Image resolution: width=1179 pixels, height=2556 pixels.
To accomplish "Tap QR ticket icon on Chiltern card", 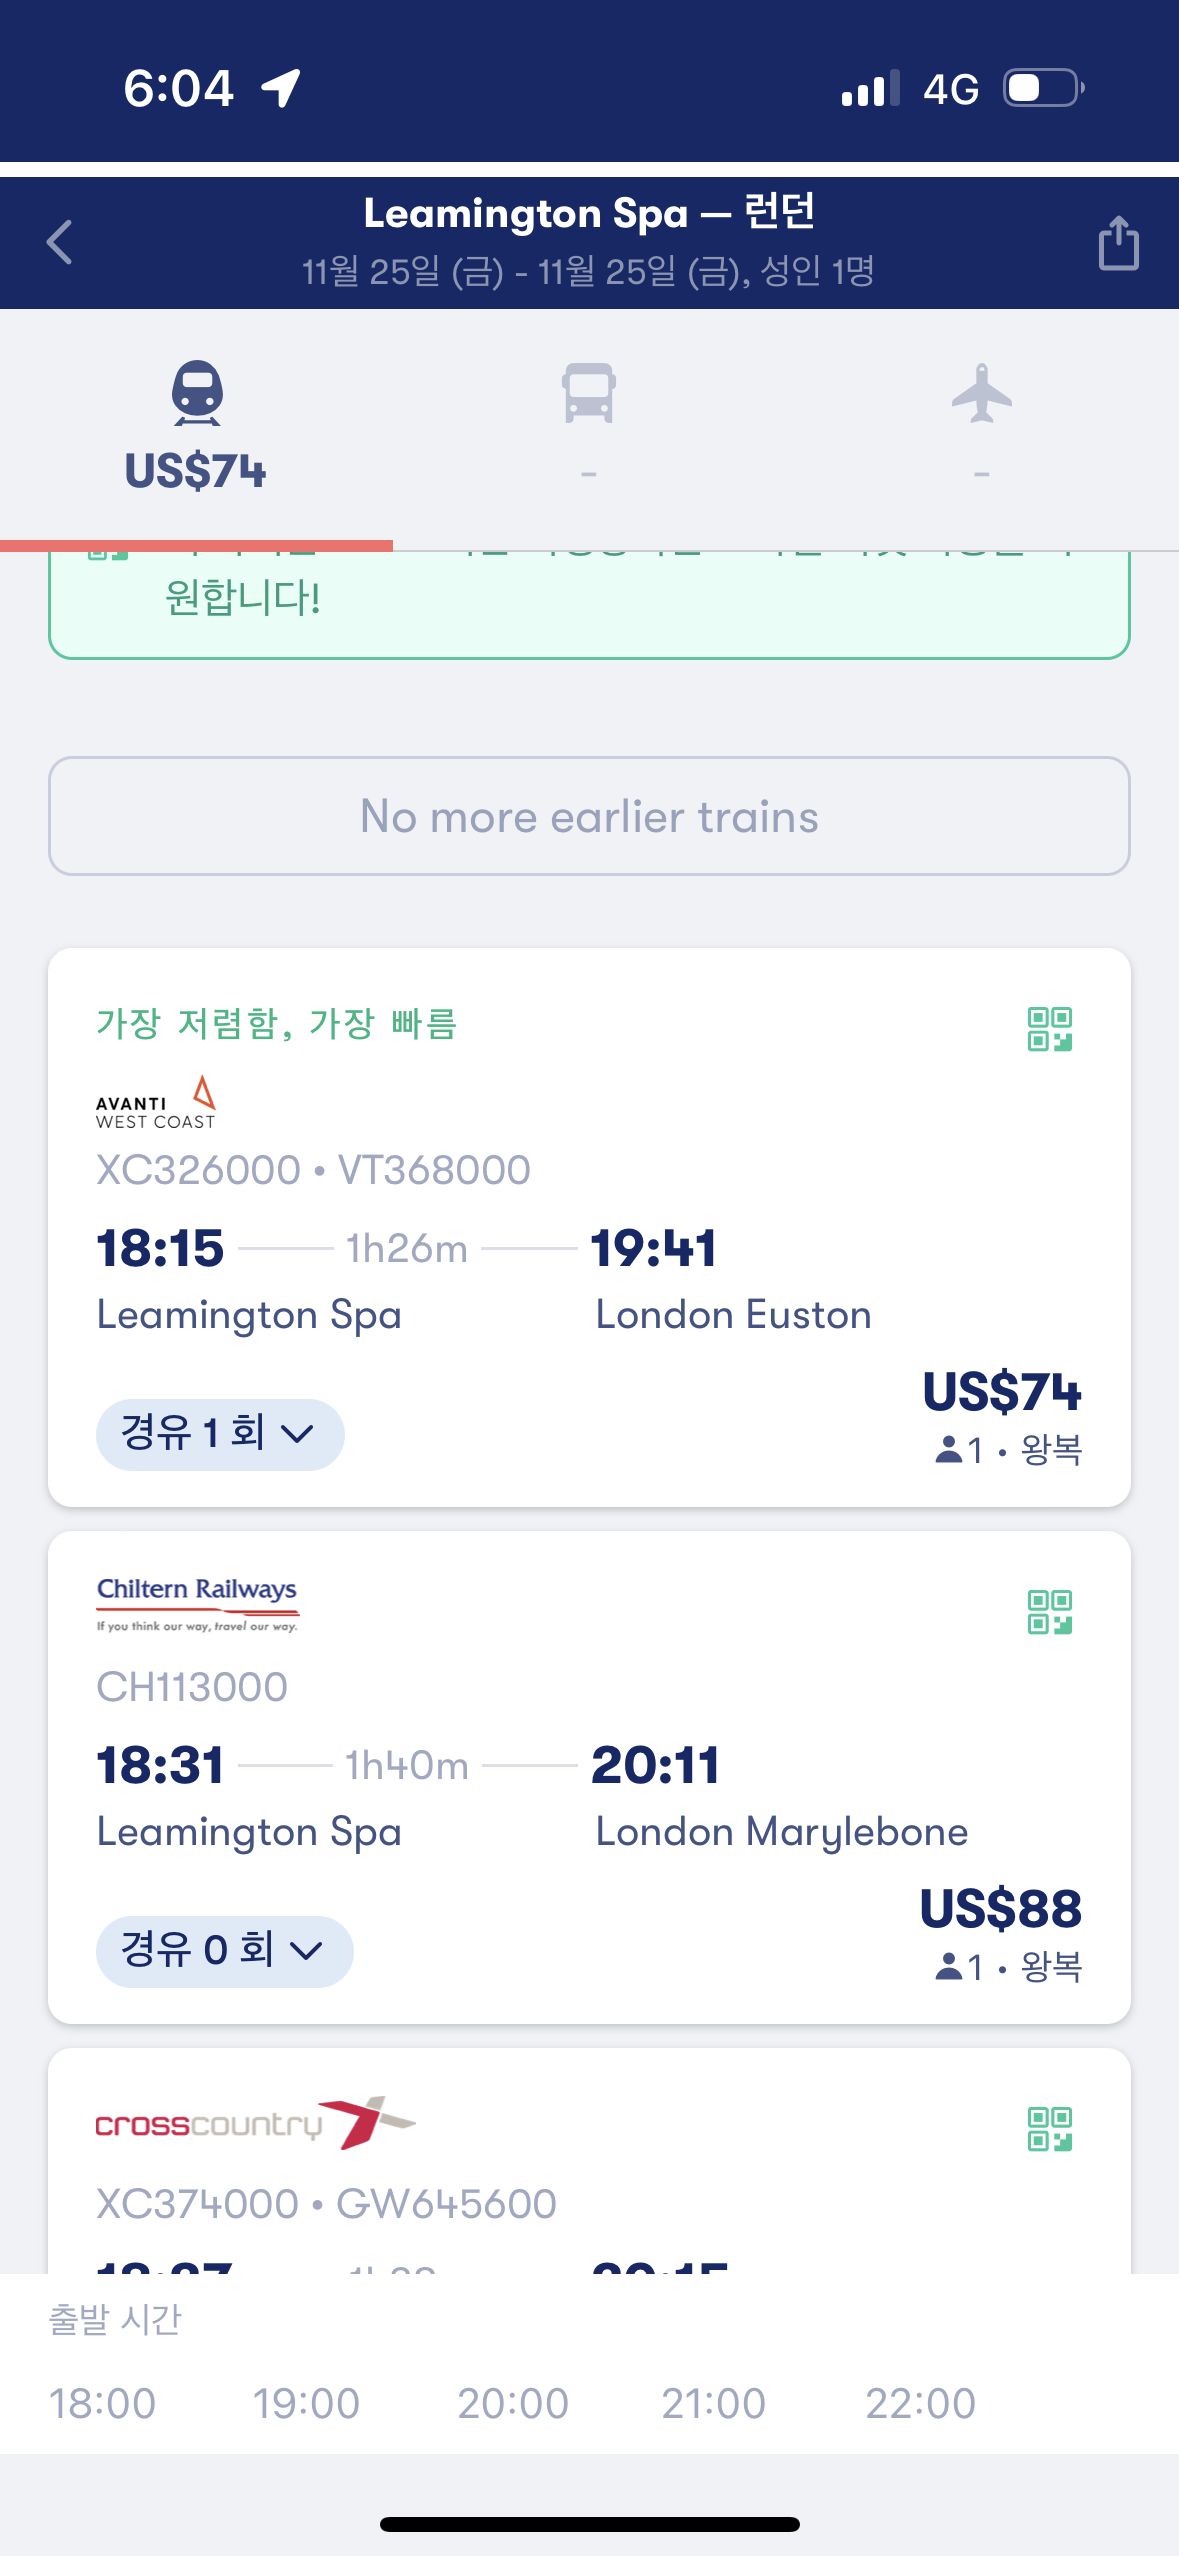I will [1050, 1612].
